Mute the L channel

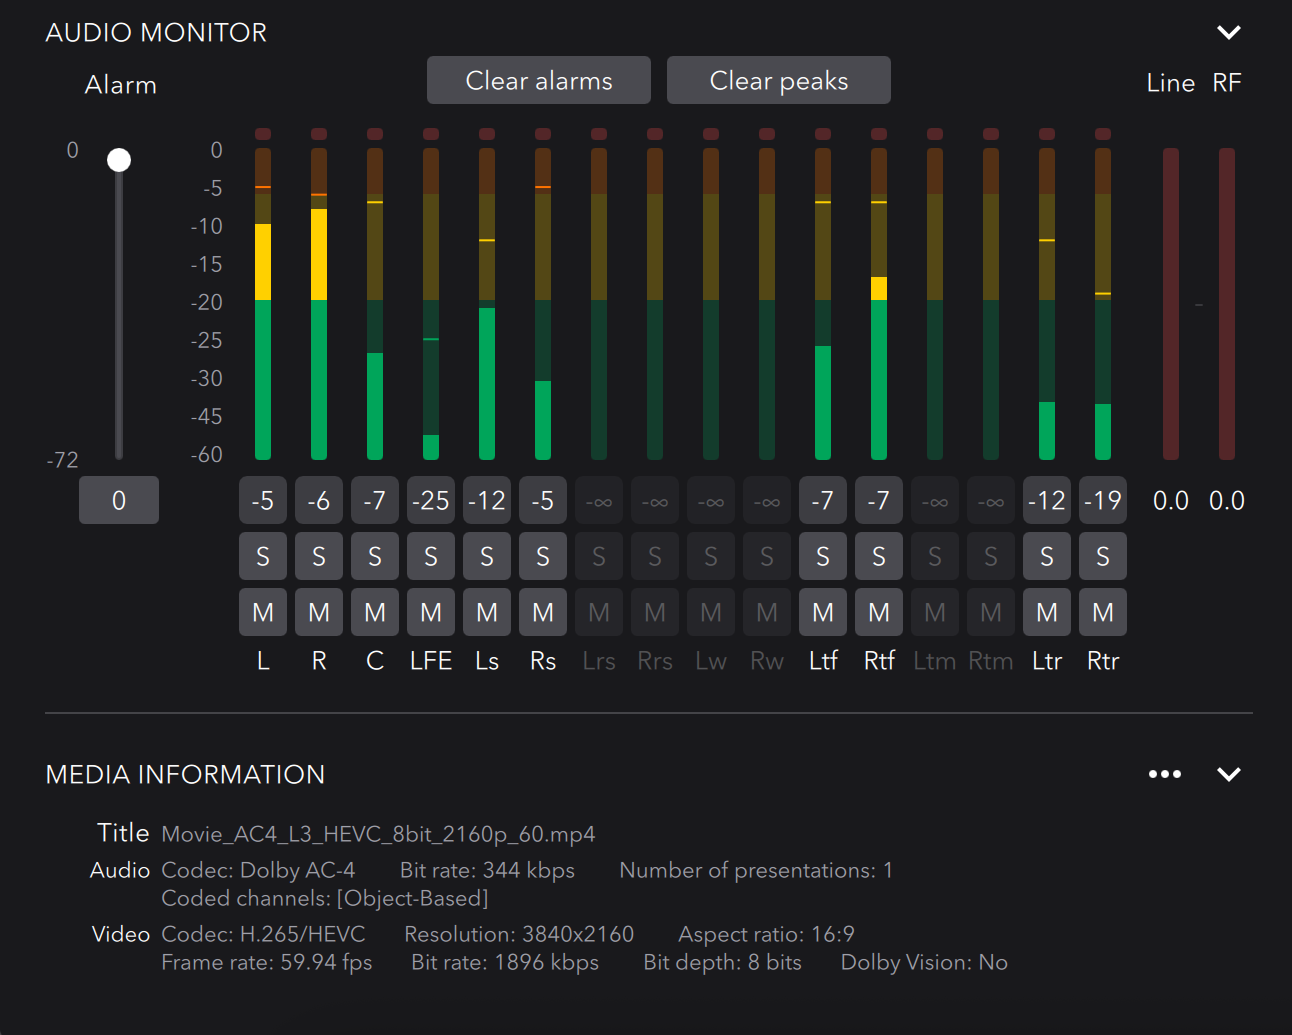pos(262,612)
